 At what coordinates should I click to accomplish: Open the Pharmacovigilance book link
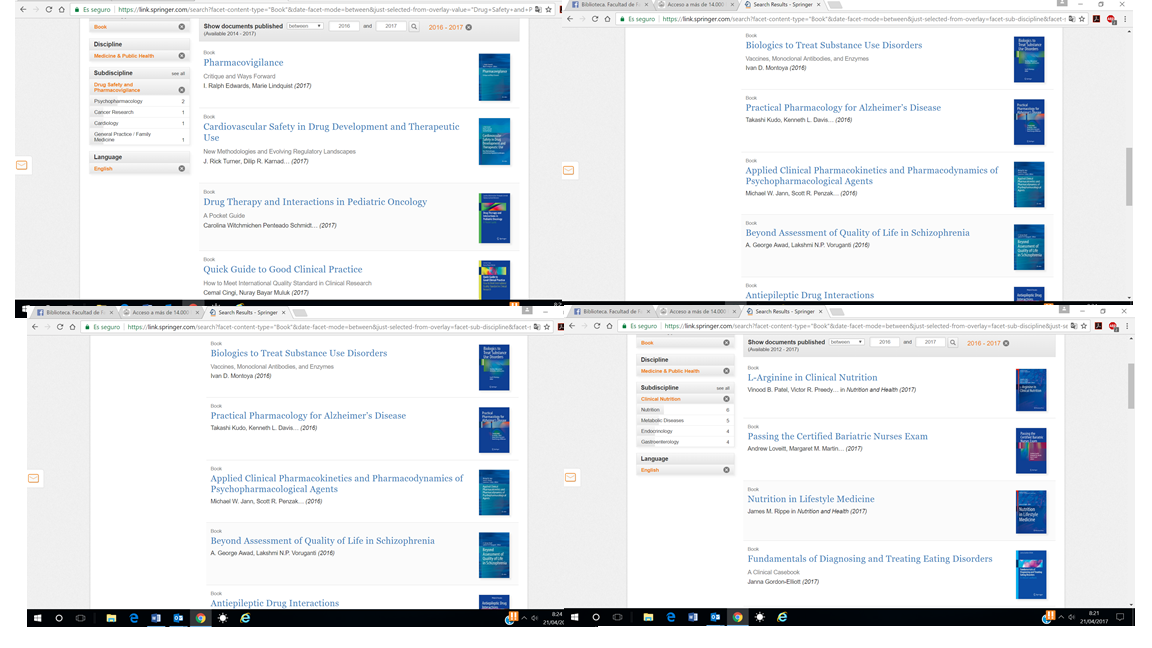pyautogui.click(x=243, y=63)
